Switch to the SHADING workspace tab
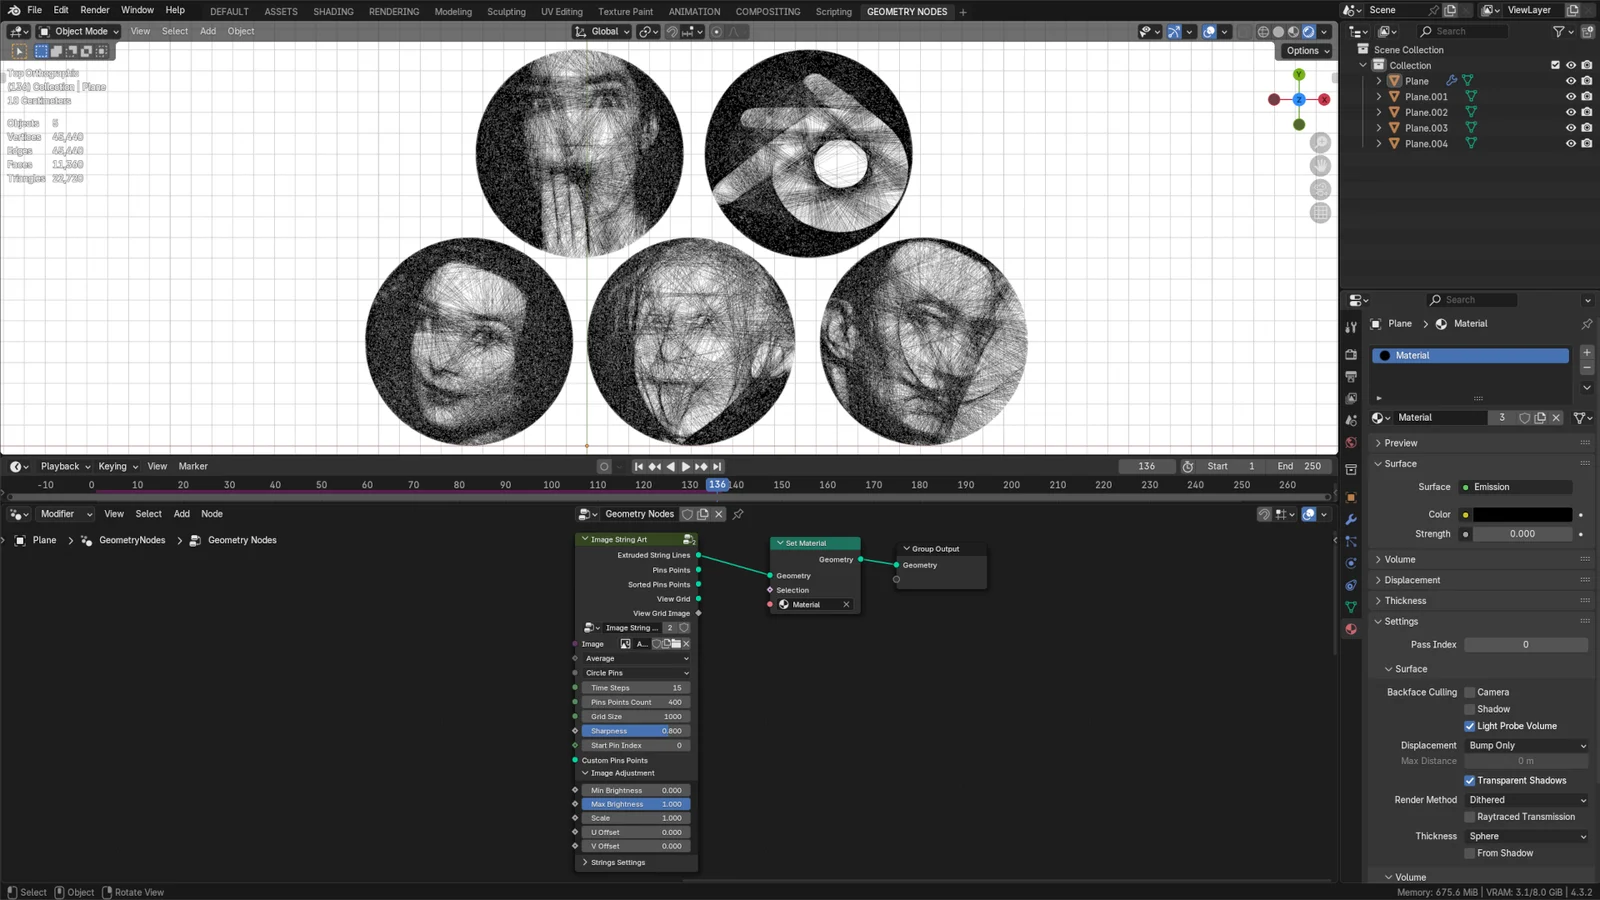 tap(333, 12)
